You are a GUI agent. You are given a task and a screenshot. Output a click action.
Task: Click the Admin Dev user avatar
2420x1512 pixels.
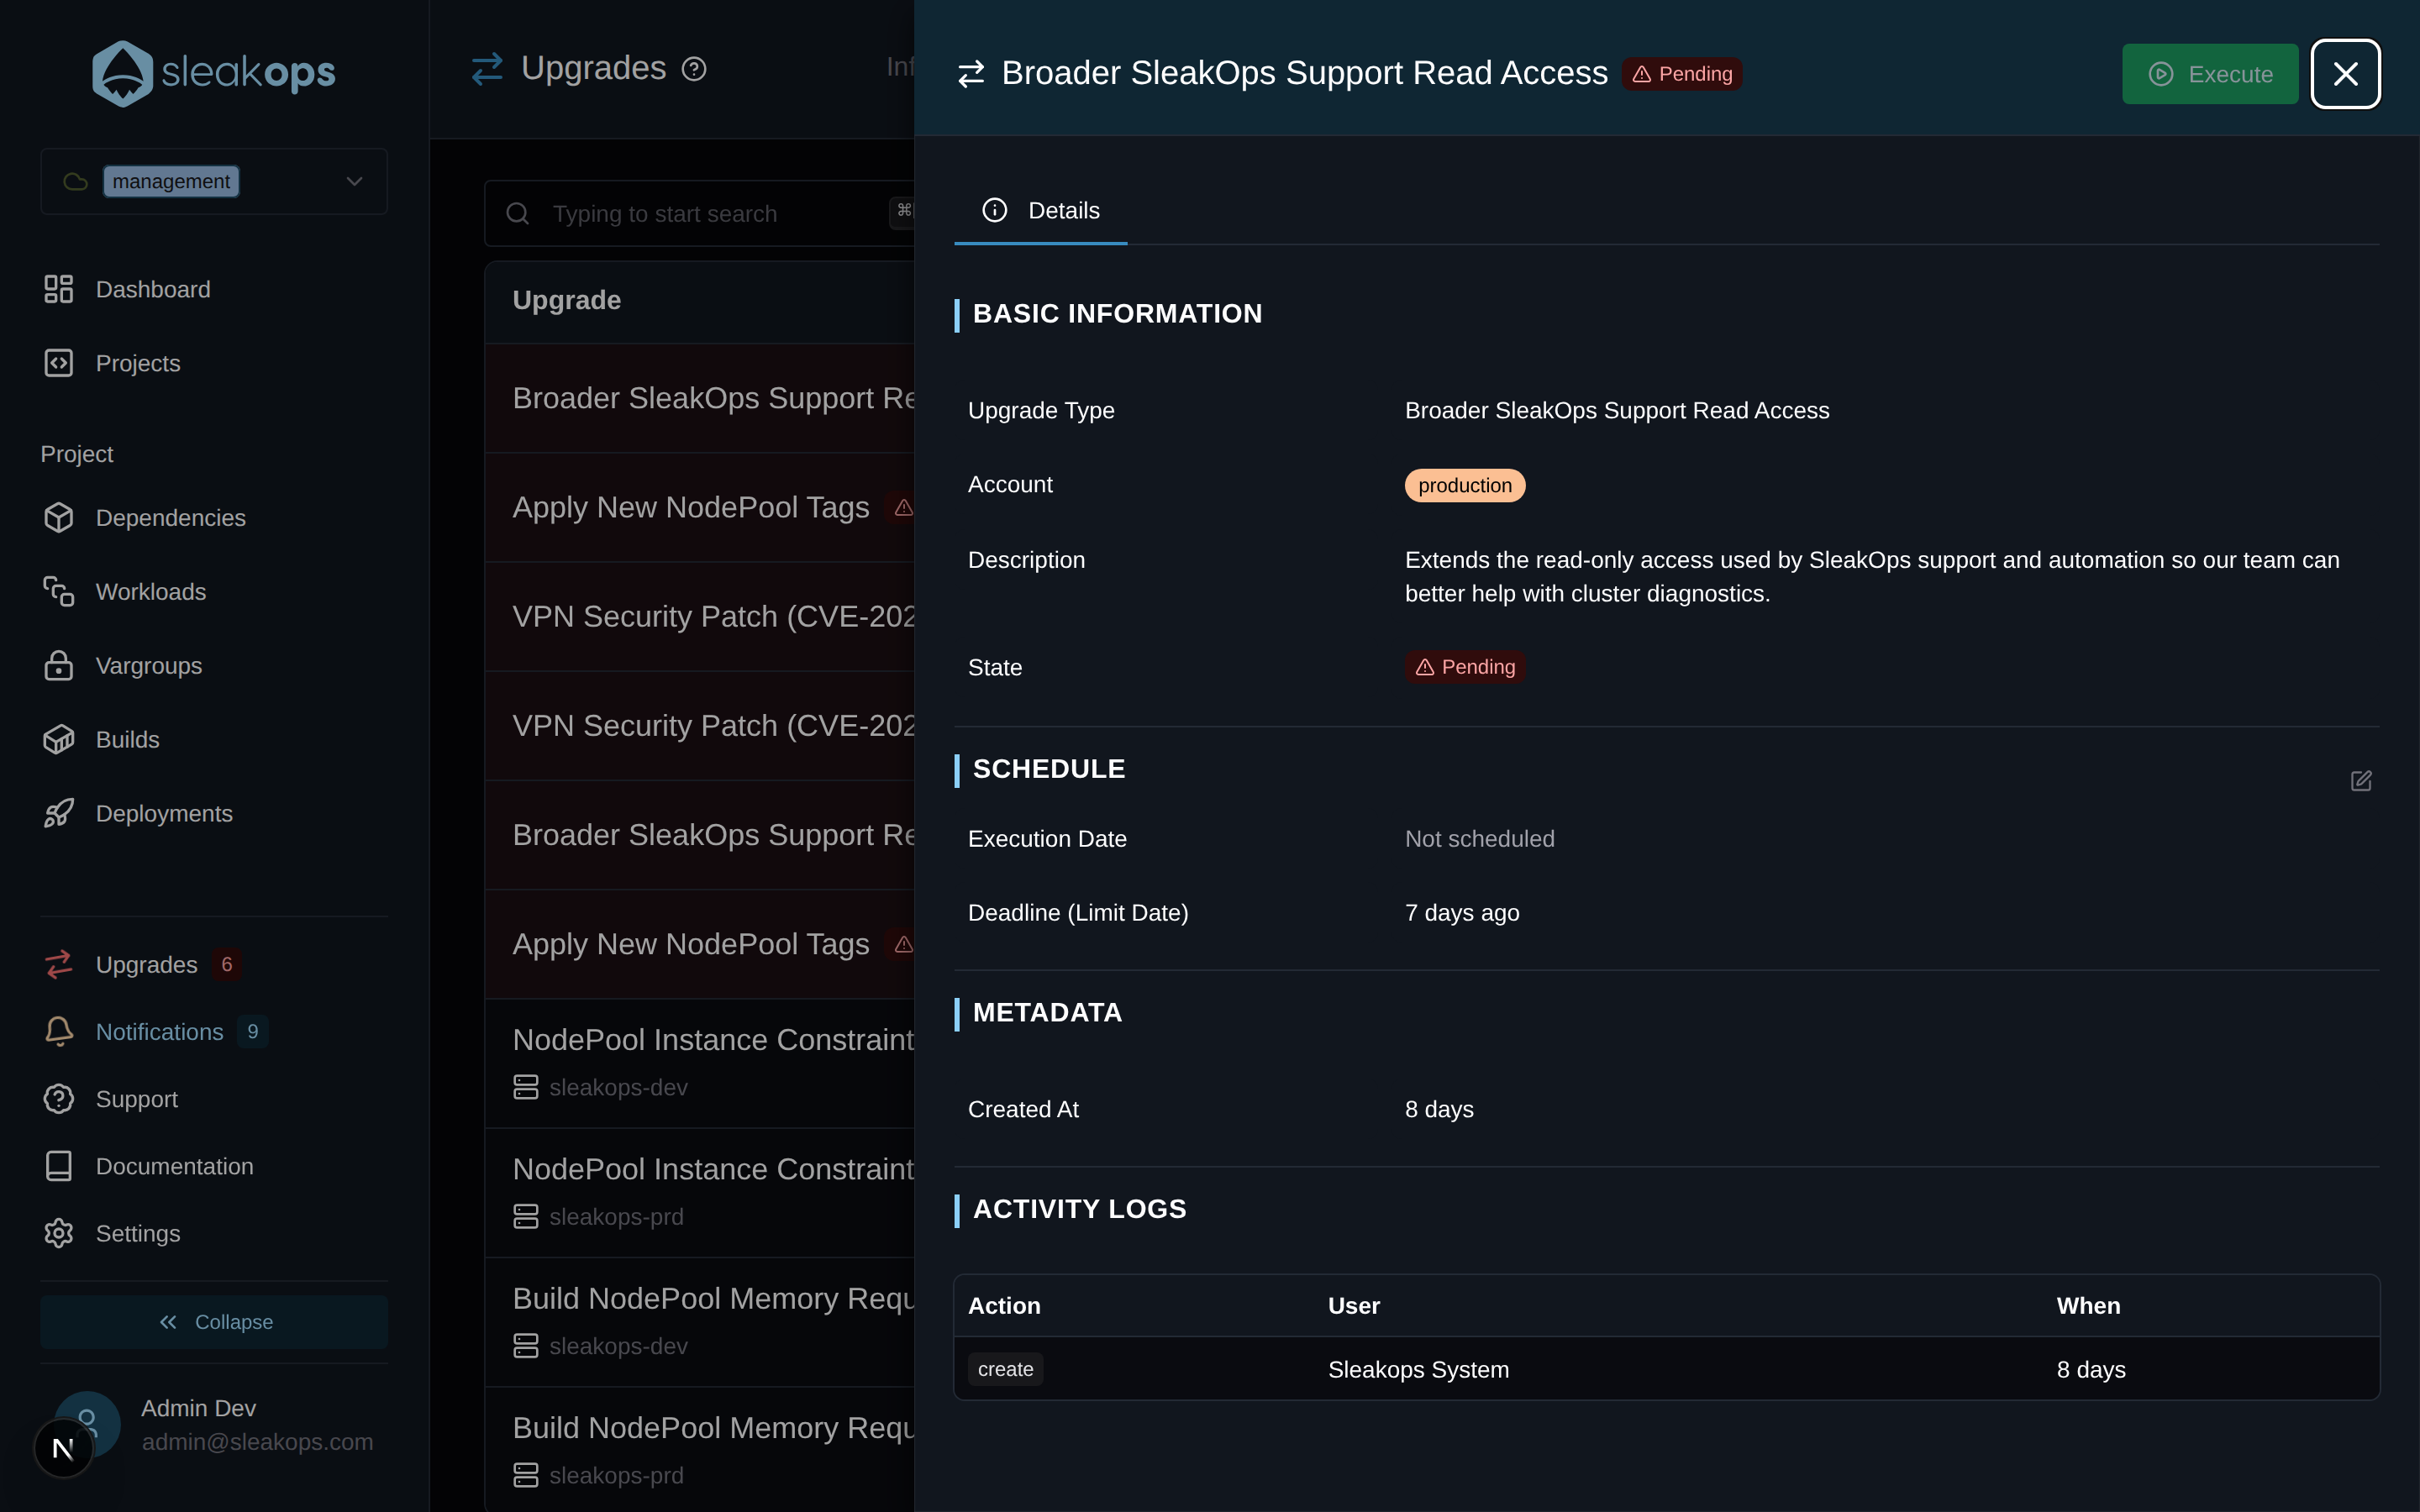(x=88, y=1422)
